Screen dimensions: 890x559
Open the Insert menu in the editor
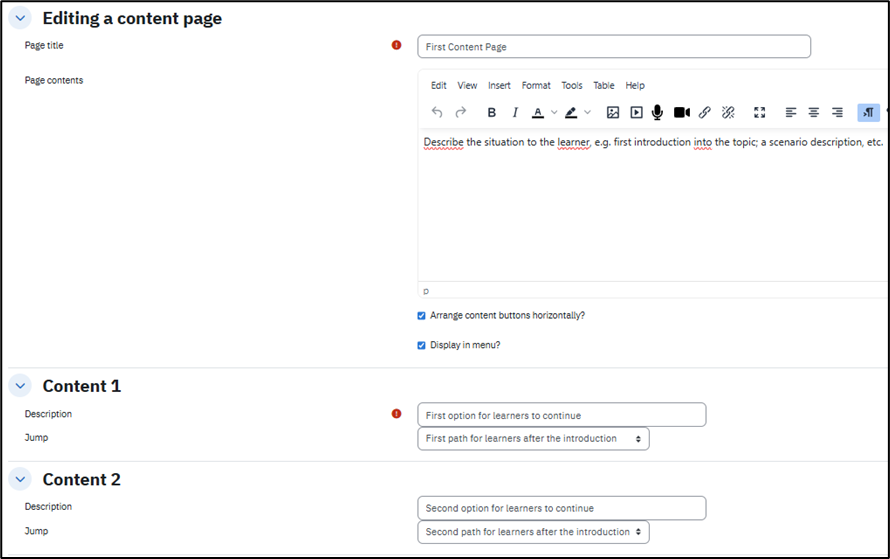coord(499,86)
